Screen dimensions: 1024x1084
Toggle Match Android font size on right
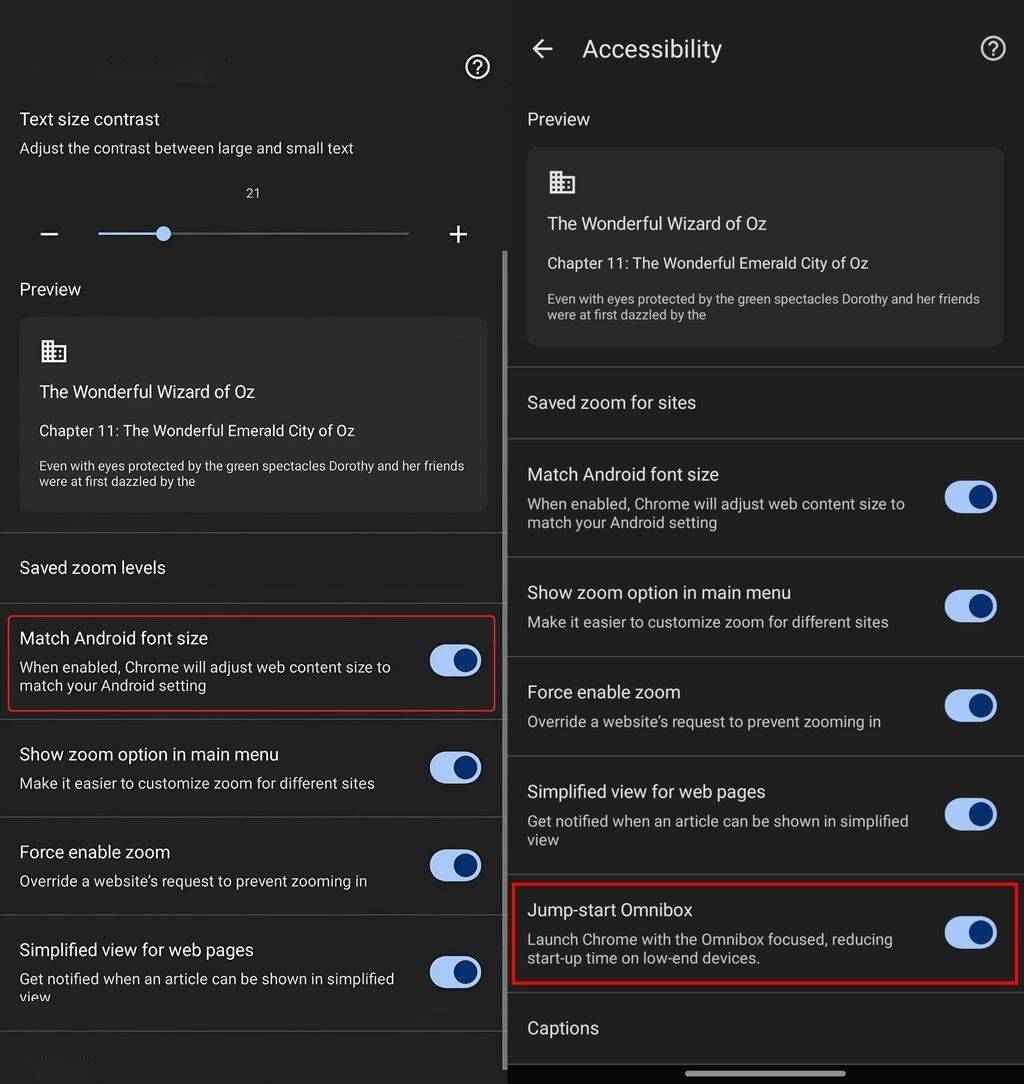point(970,497)
